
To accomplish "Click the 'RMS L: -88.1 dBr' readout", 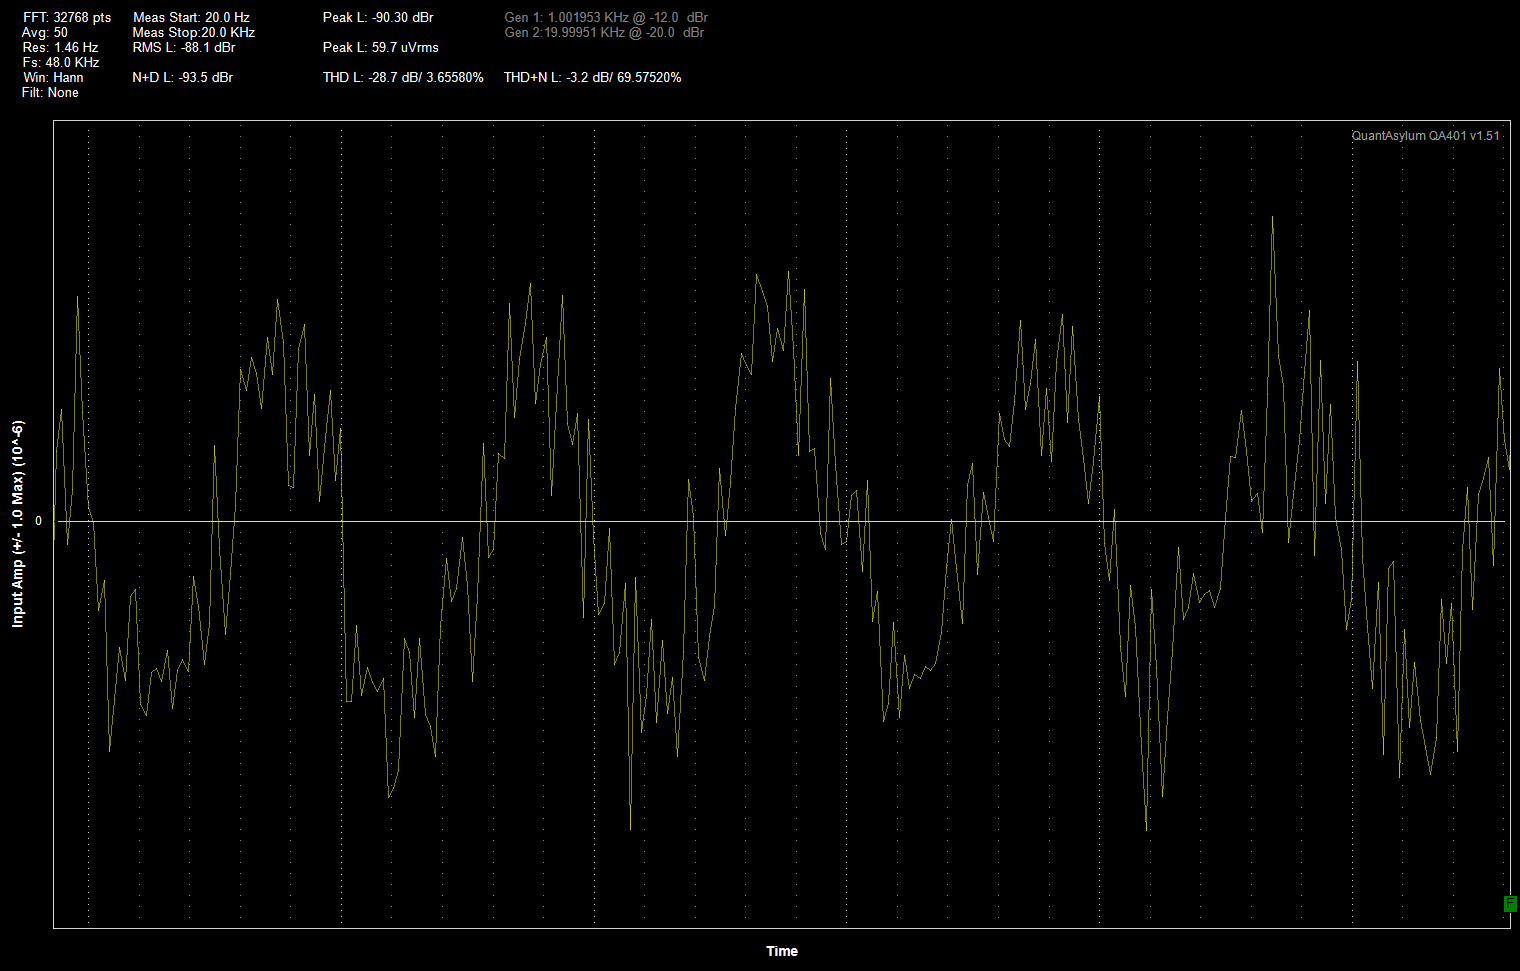I will click(x=184, y=48).
